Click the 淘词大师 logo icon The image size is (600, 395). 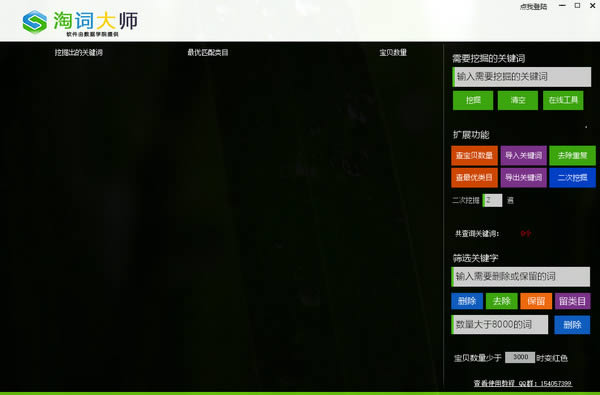tap(35, 22)
